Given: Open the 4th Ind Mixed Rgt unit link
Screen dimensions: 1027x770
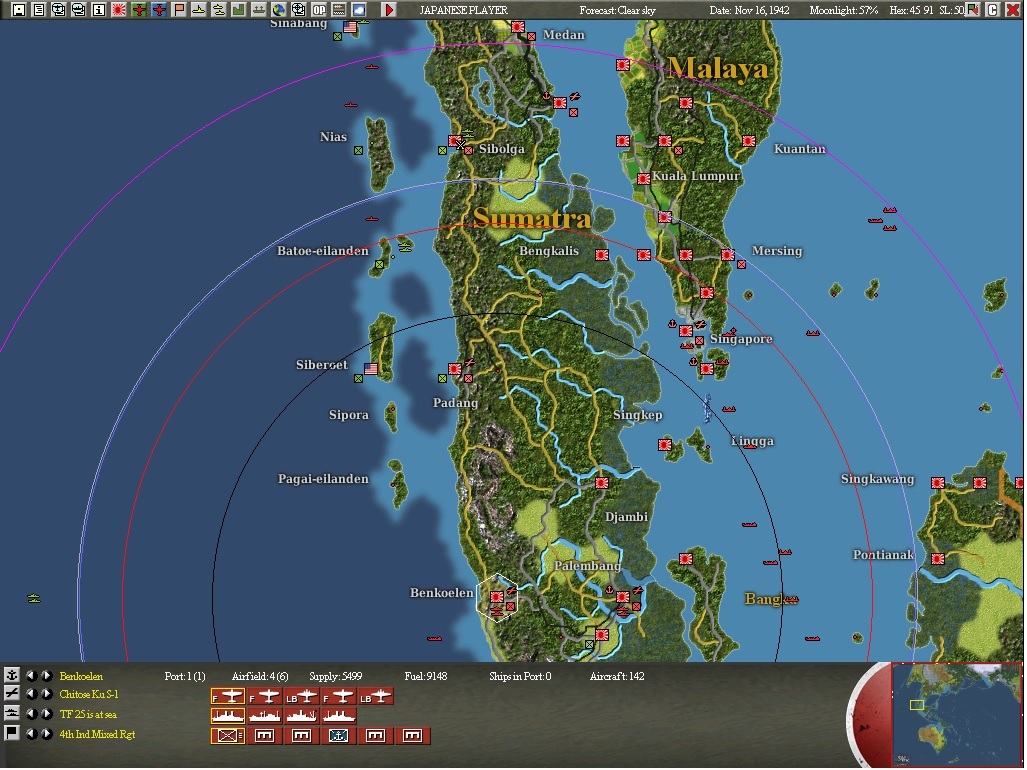Looking at the screenshot, I should 97,735.
